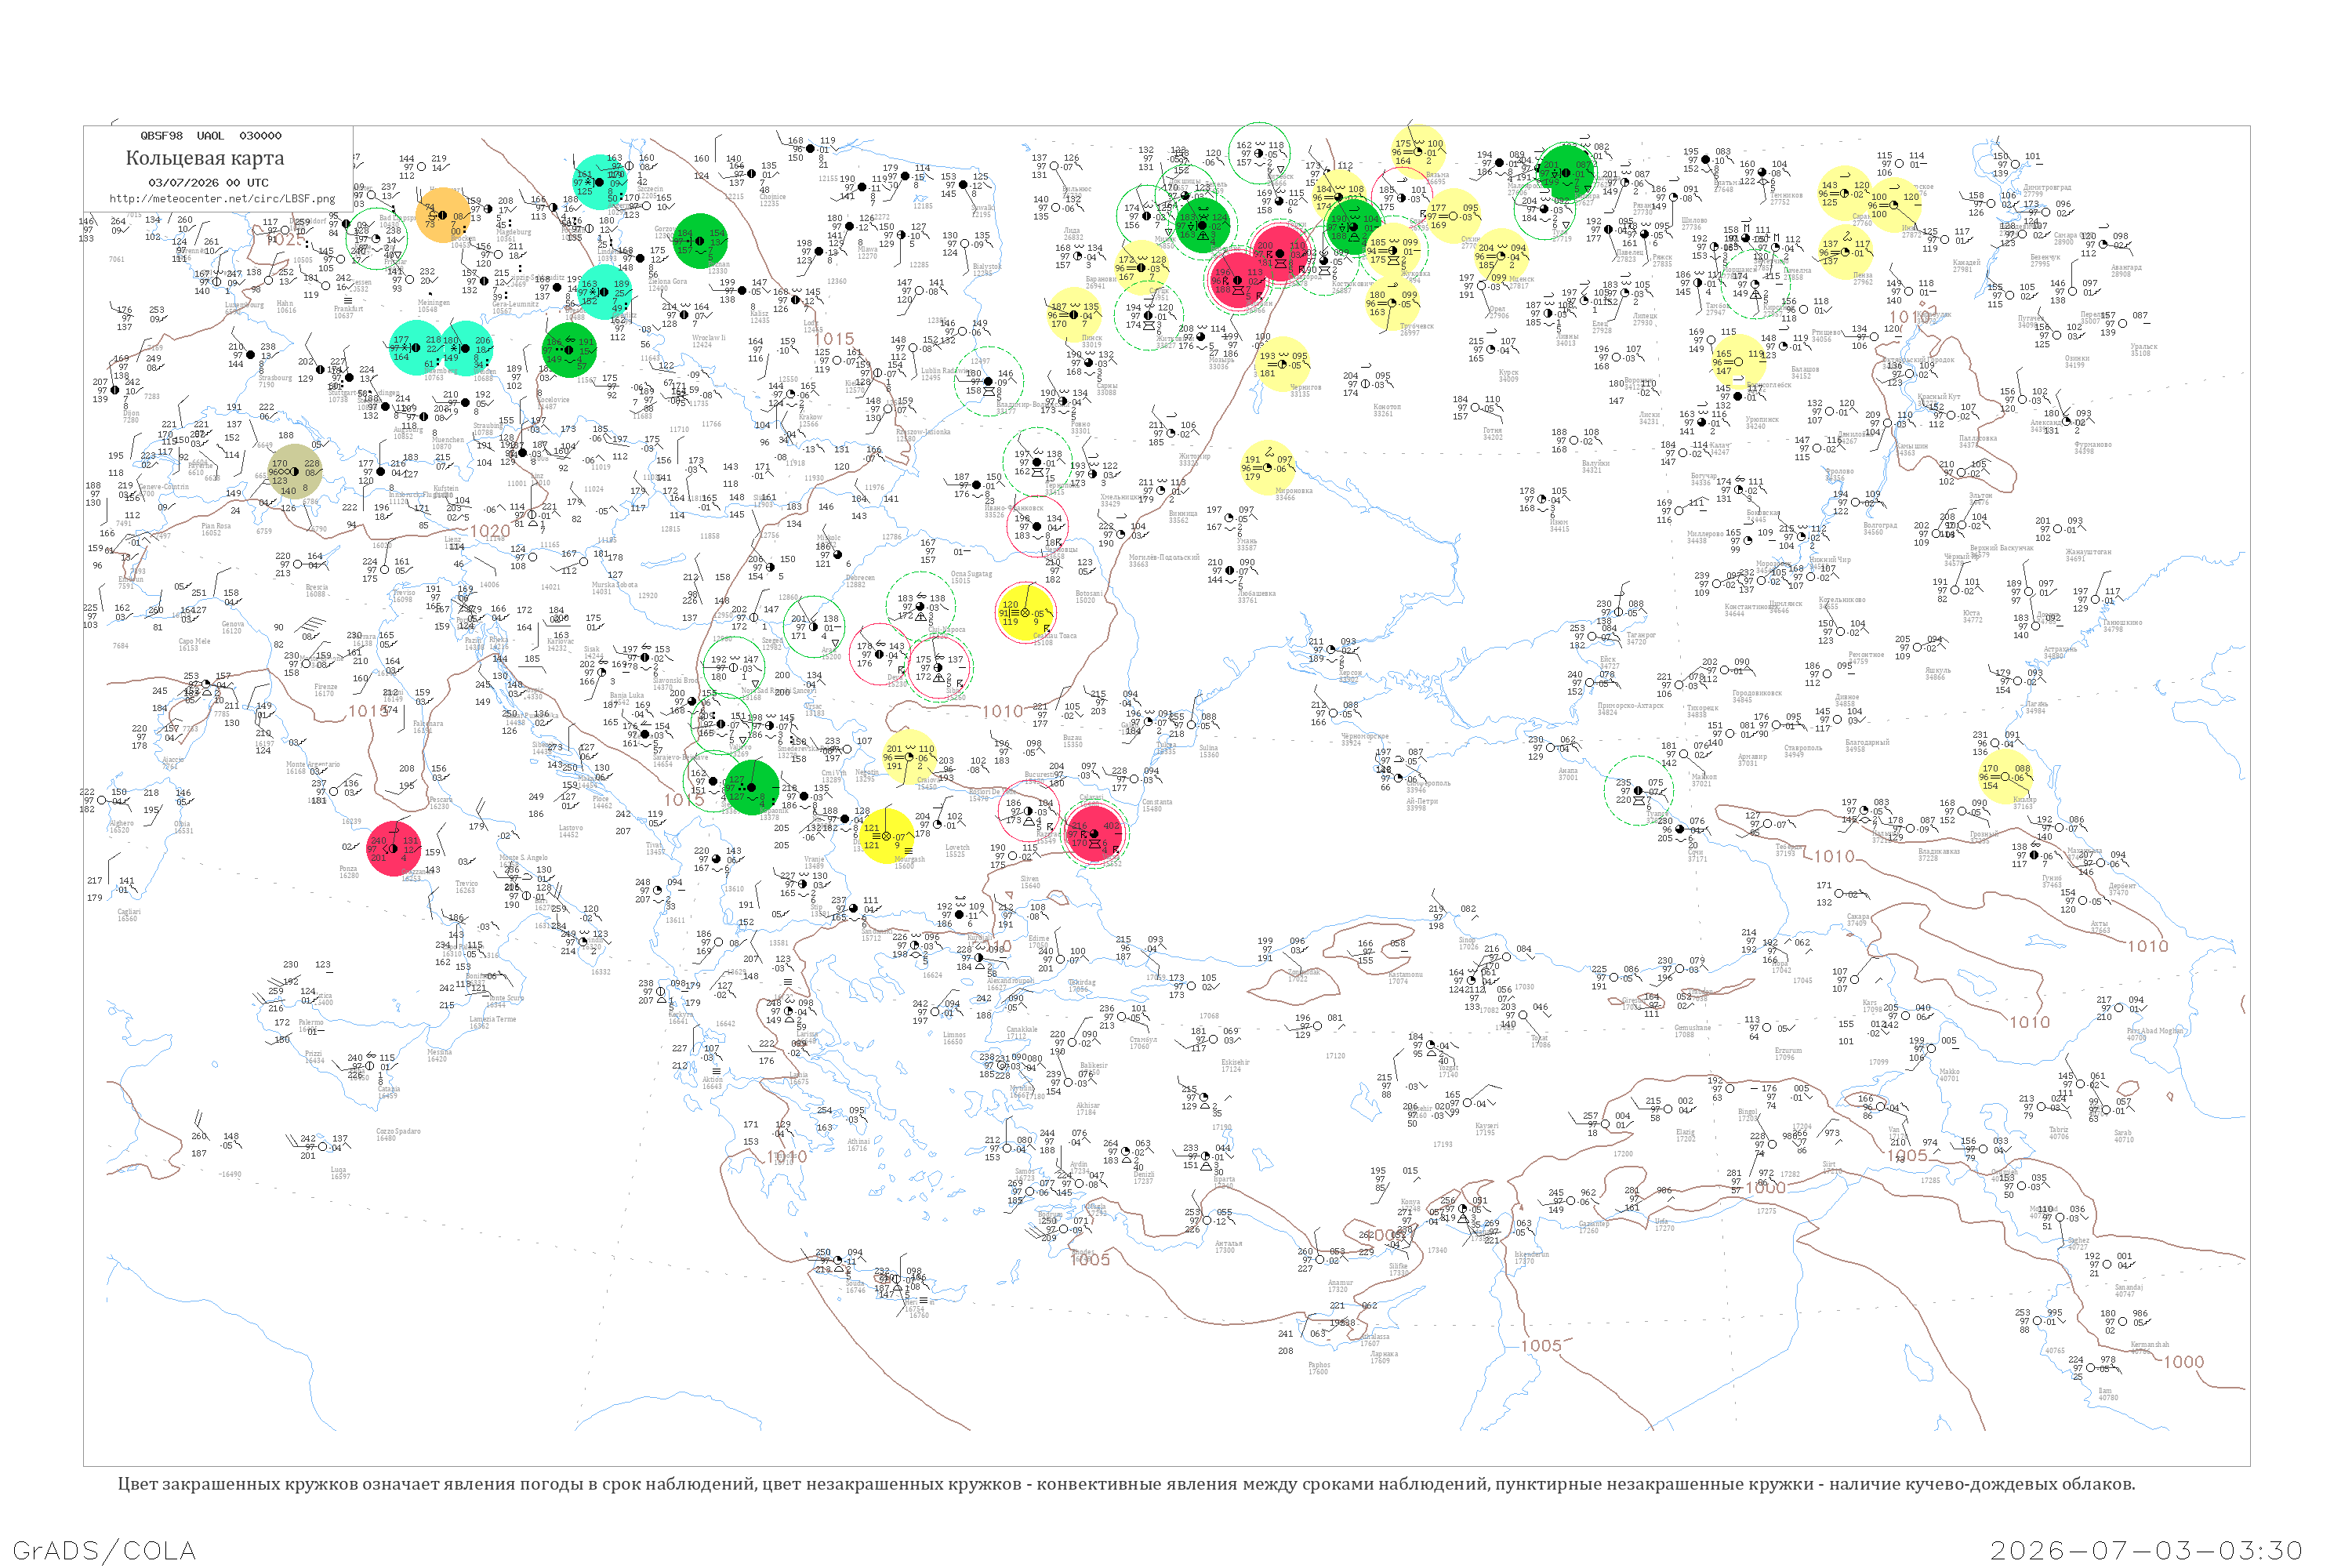2352x1568 pixels.
Task: Click the 'Wroclaw Ii' station label
Action: click(708, 338)
